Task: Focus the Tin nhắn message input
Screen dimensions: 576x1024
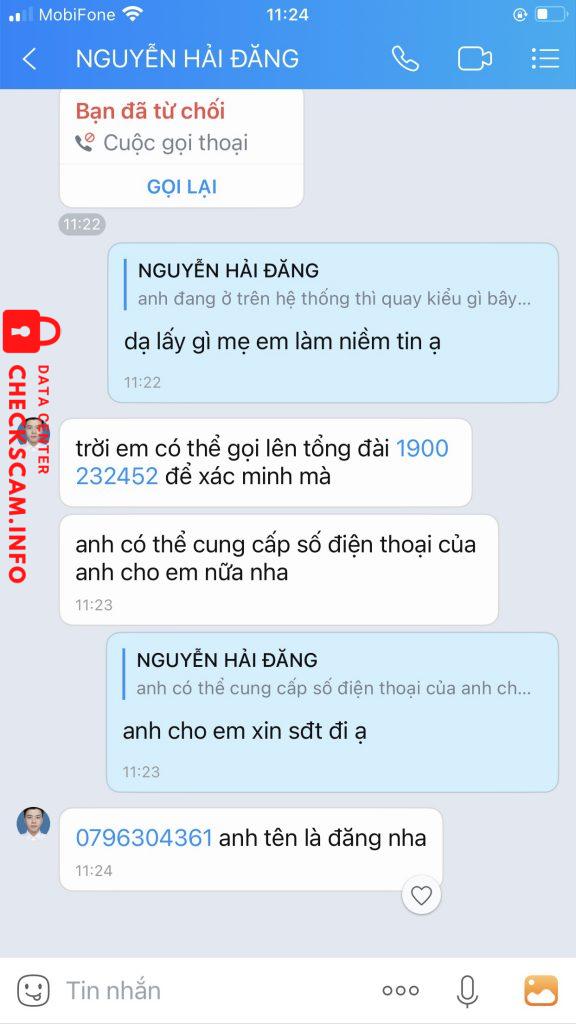Action: (216, 991)
